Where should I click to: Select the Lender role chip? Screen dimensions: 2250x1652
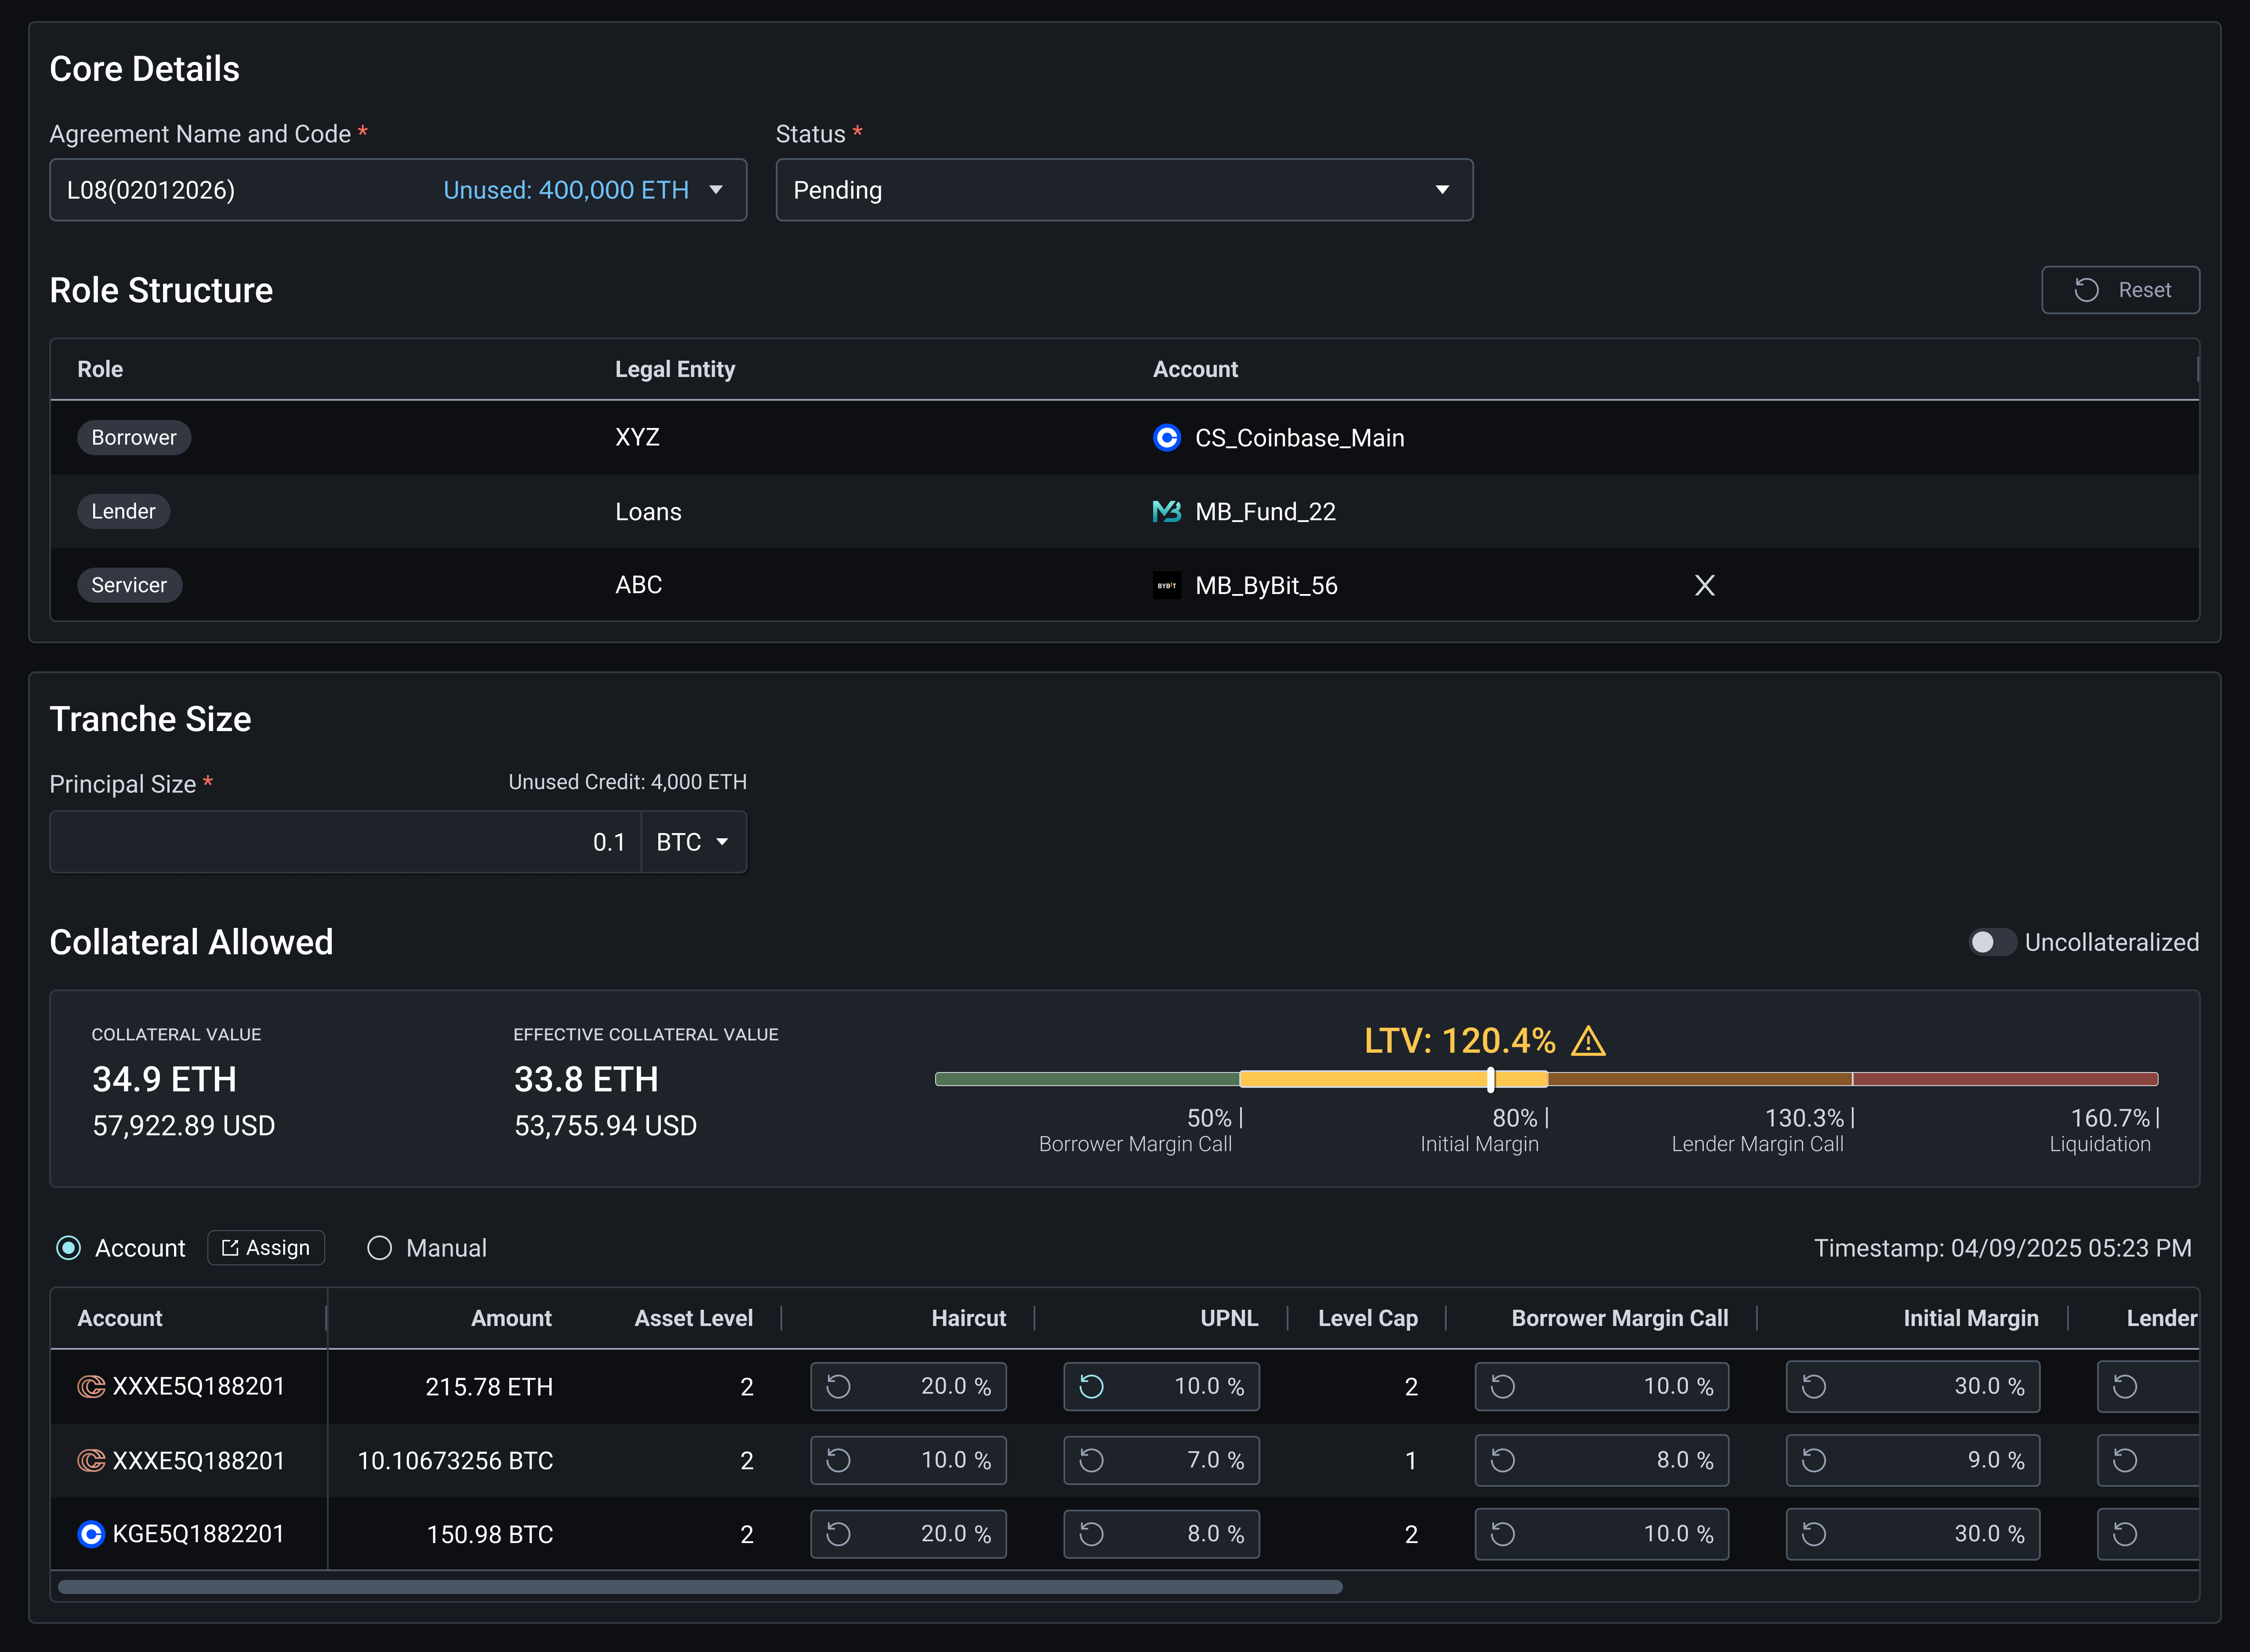coord(124,511)
